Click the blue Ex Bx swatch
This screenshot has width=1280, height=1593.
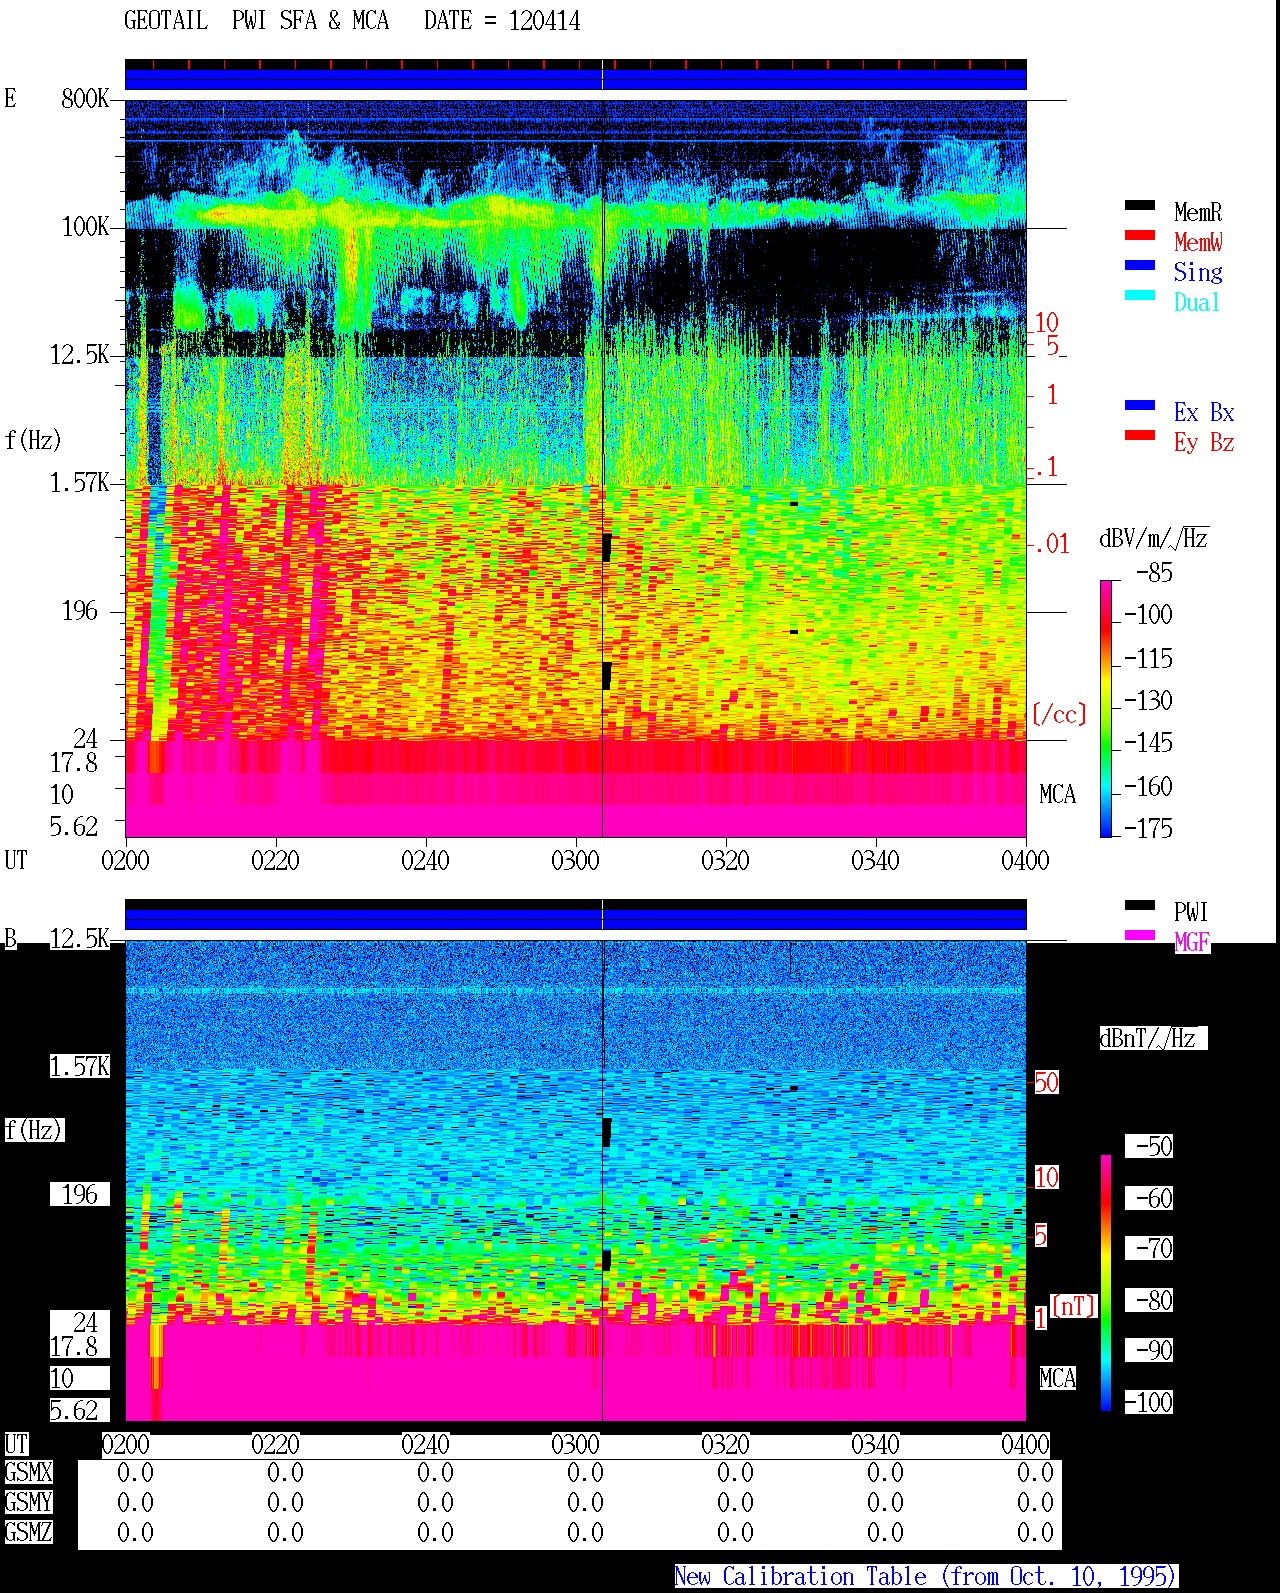pos(1140,405)
